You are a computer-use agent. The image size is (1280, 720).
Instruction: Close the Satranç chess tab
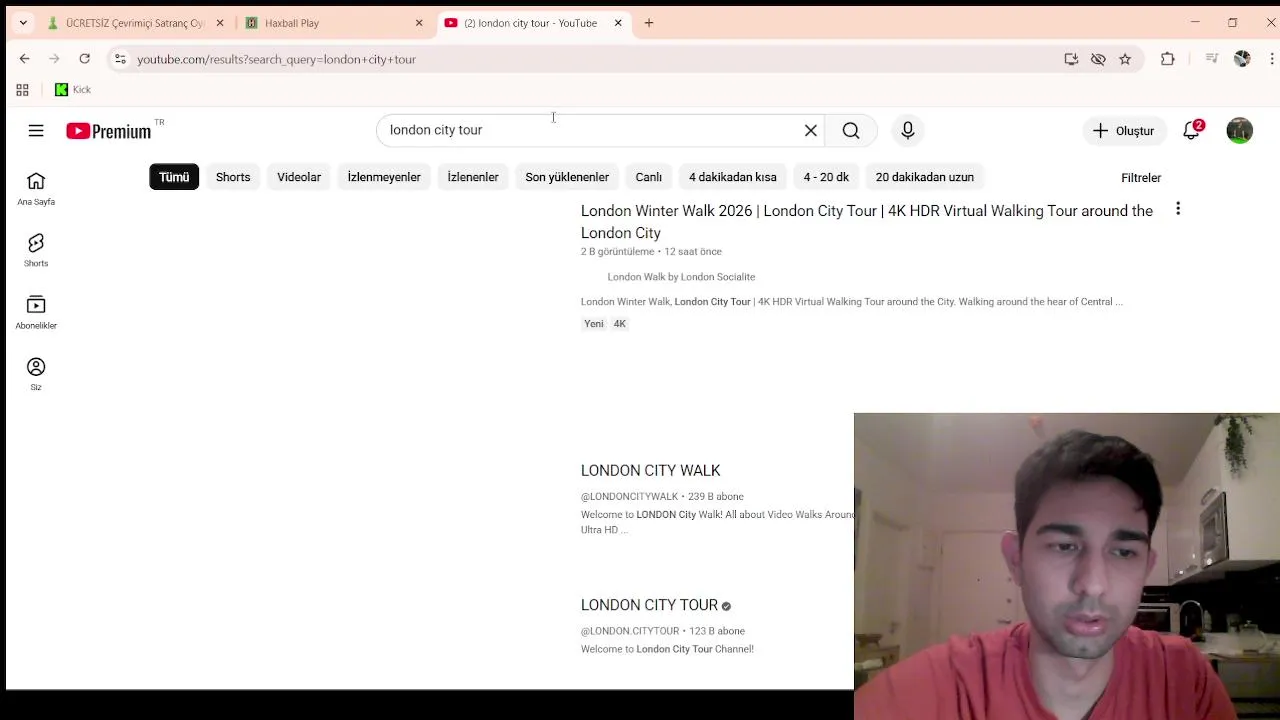(x=220, y=23)
